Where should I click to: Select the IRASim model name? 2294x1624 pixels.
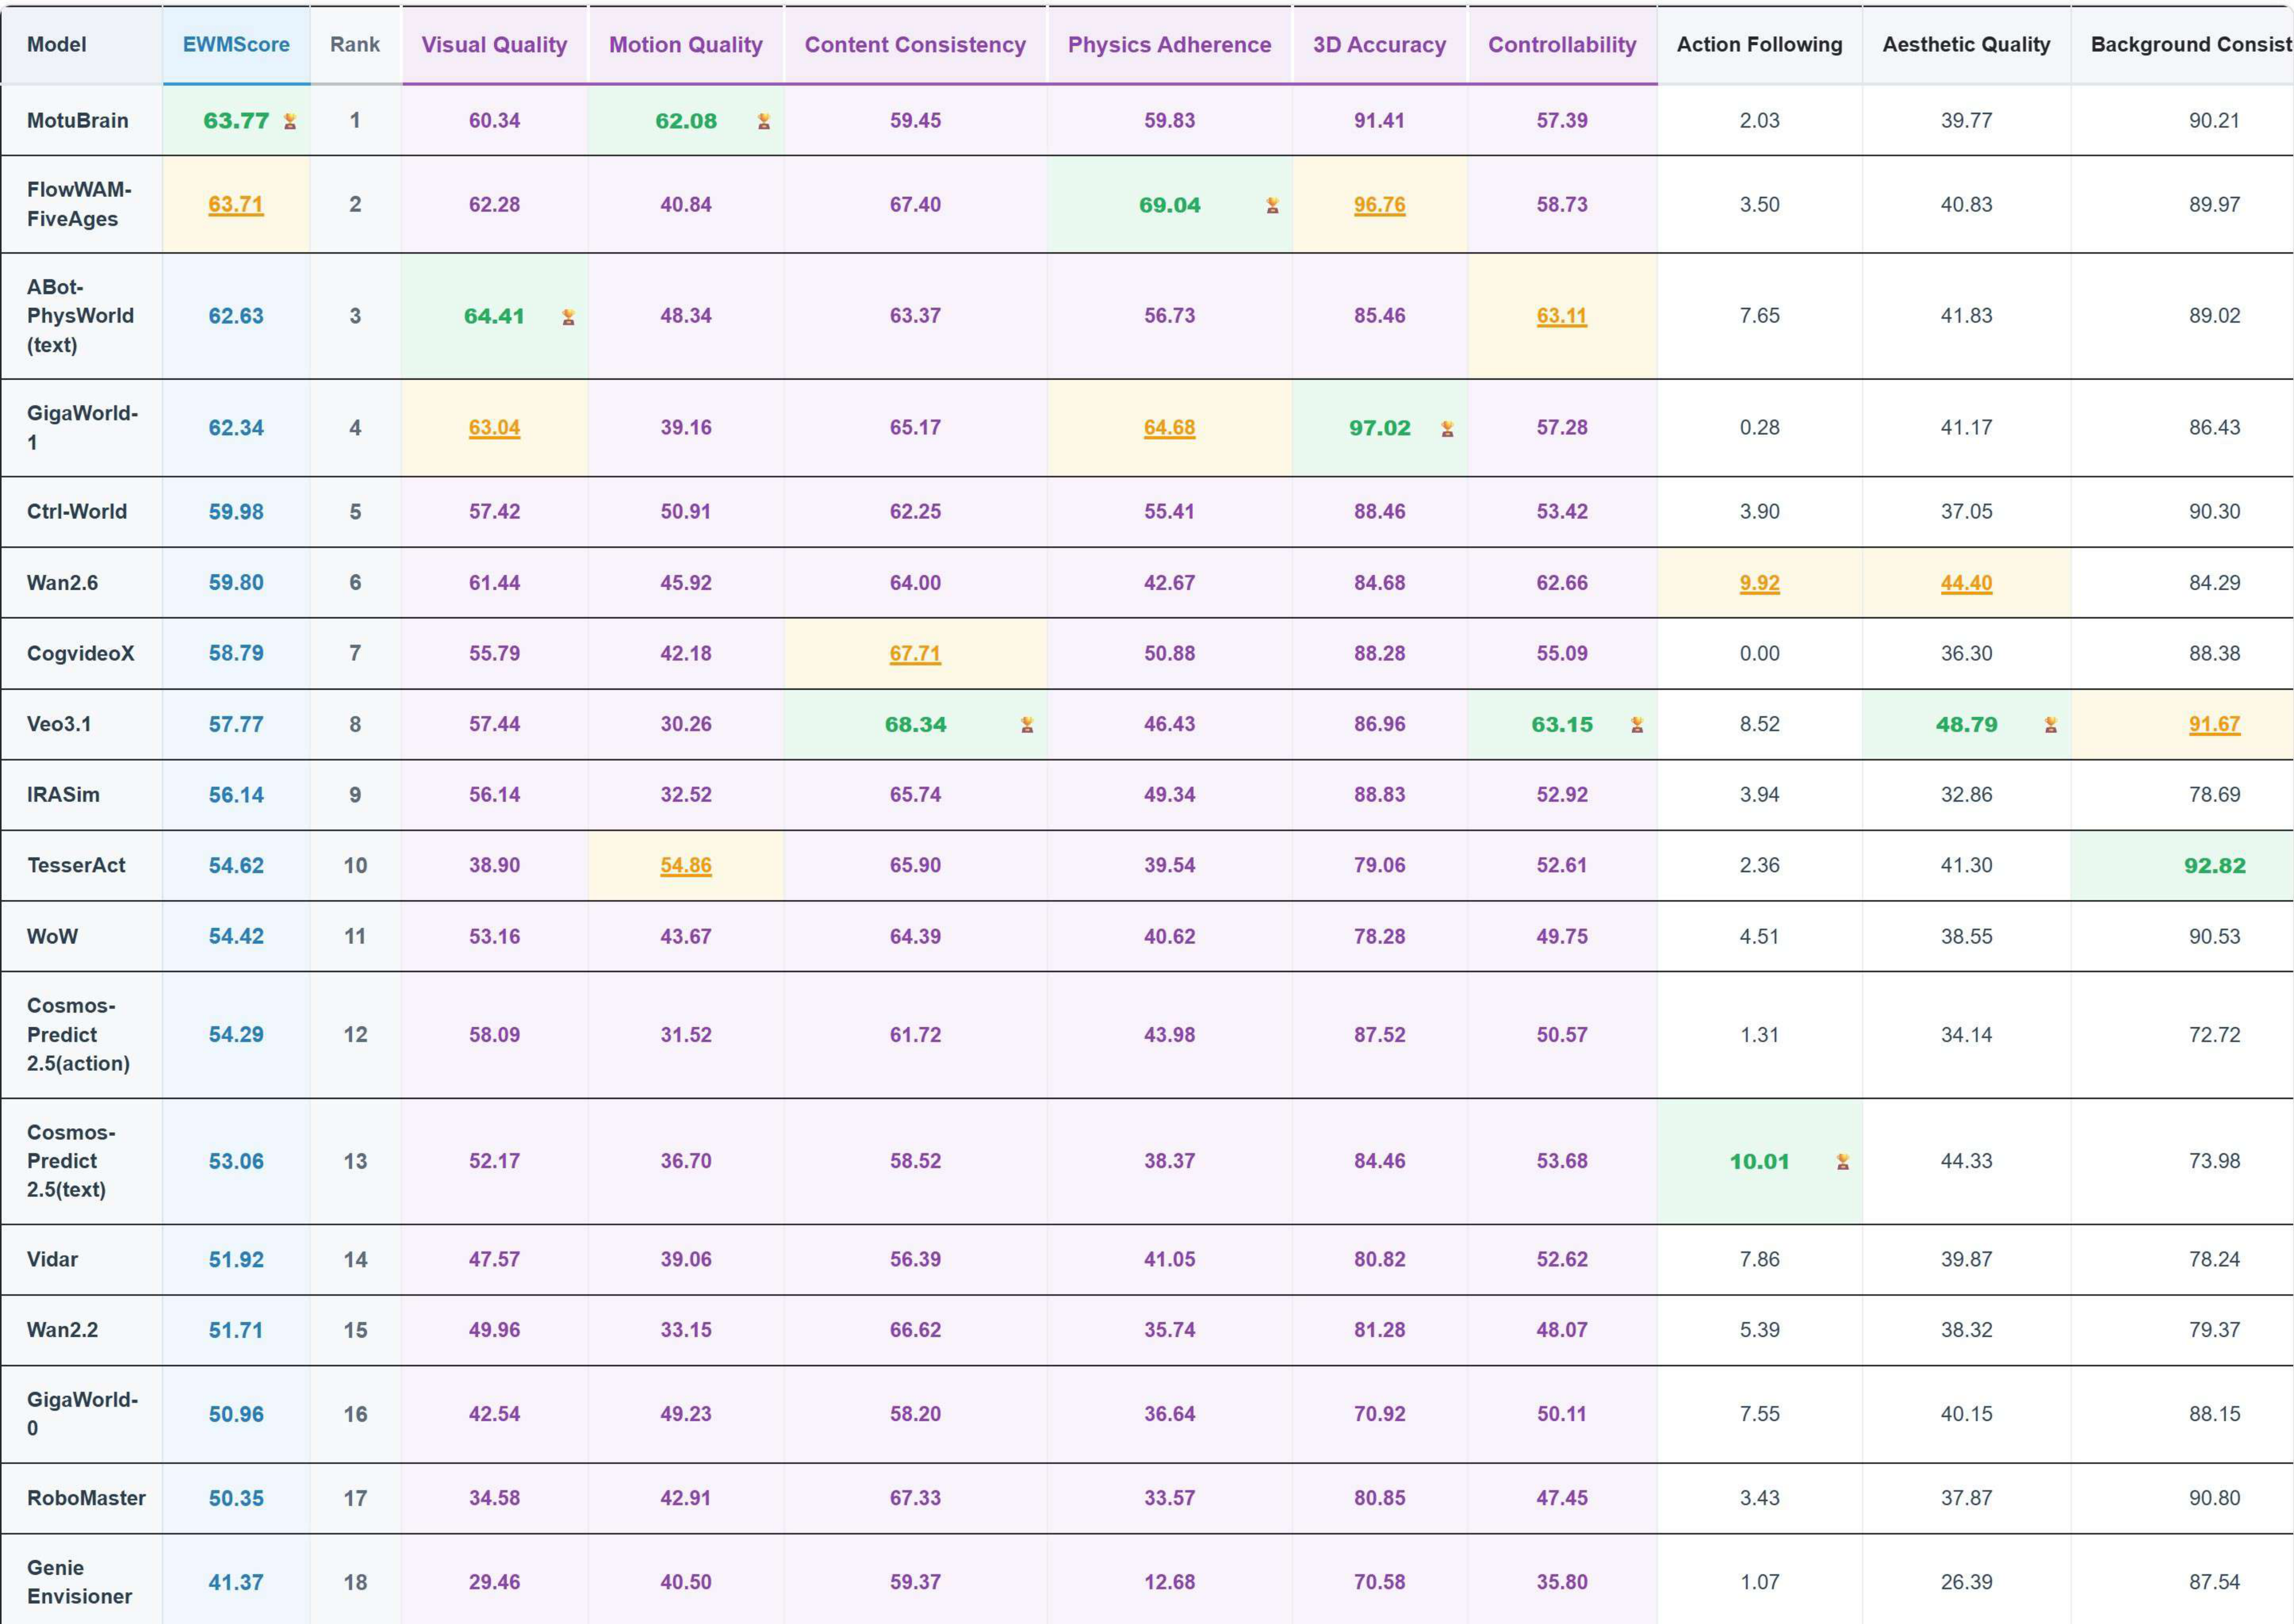[x=63, y=795]
